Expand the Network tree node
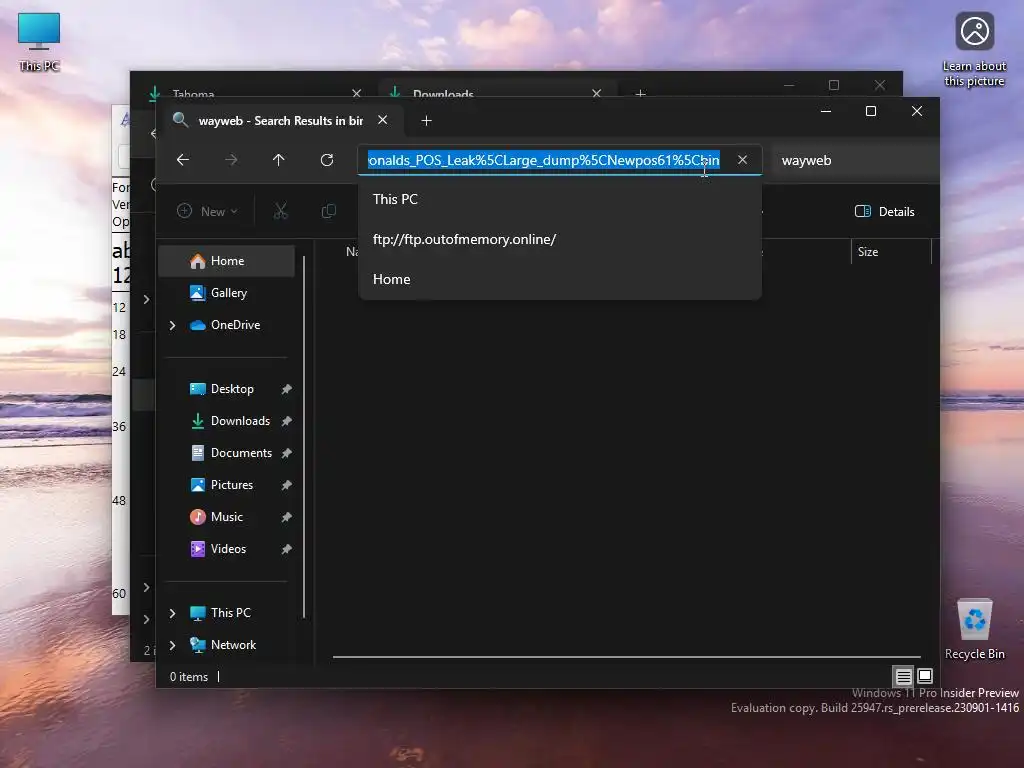This screenshot has height=768, width=1024. (x=172, y=645)
